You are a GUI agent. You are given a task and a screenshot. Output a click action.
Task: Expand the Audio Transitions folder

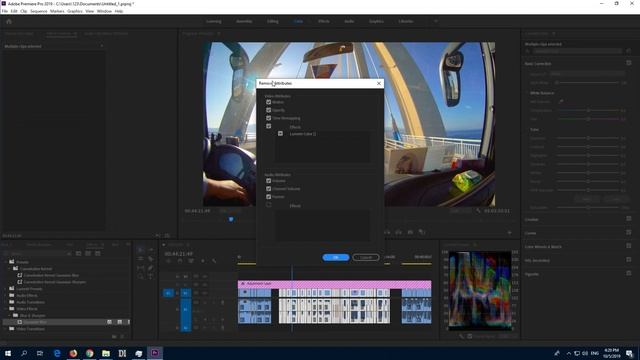tap(6, 302)
